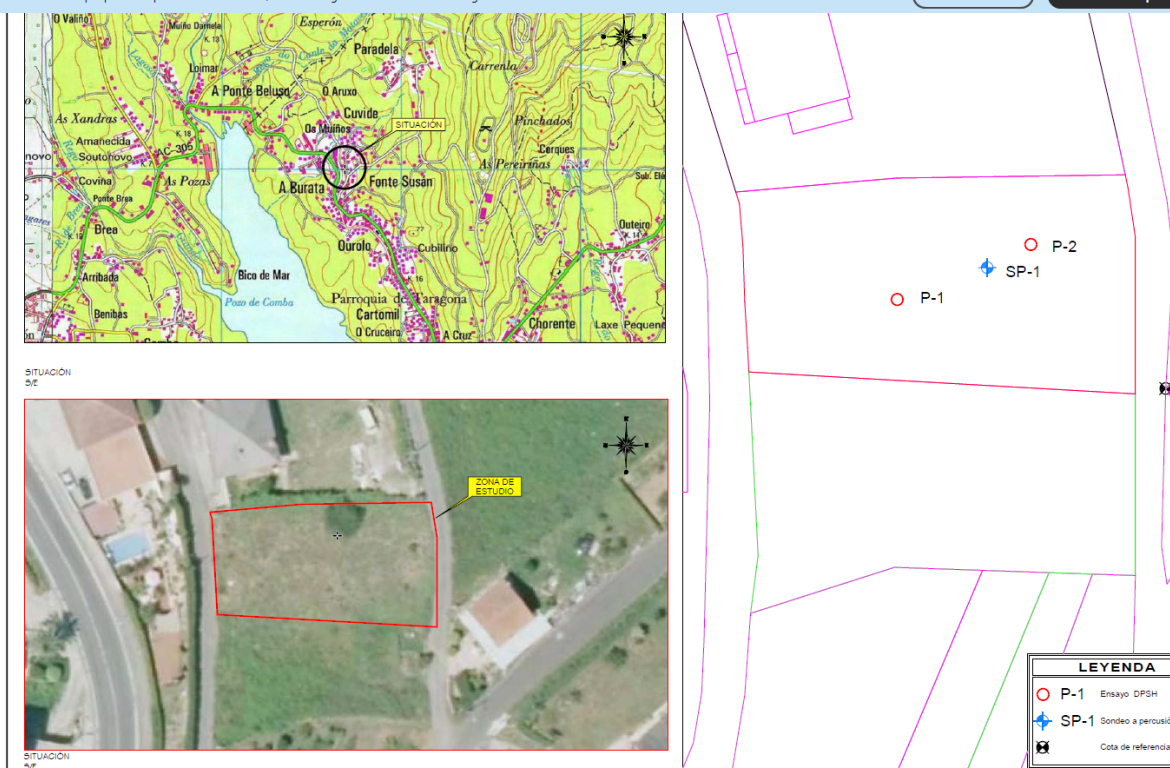Click the 'Cuvide' place name
The image size is (1170, 768).
tap(361, 113)
